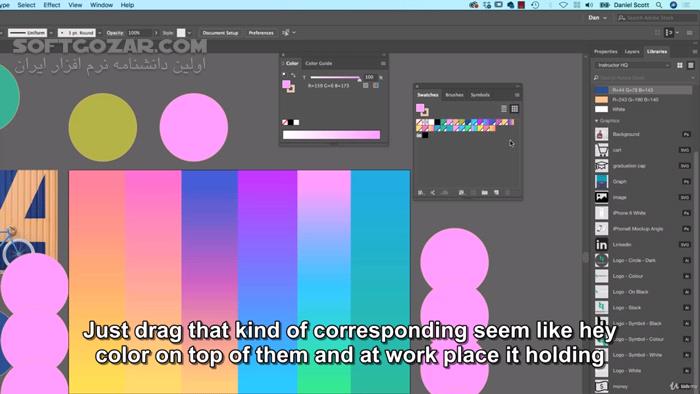This screenshot has width=700, height=394.
Task: Select the graduation cap library graphic
Action: [x=643, y=166]
